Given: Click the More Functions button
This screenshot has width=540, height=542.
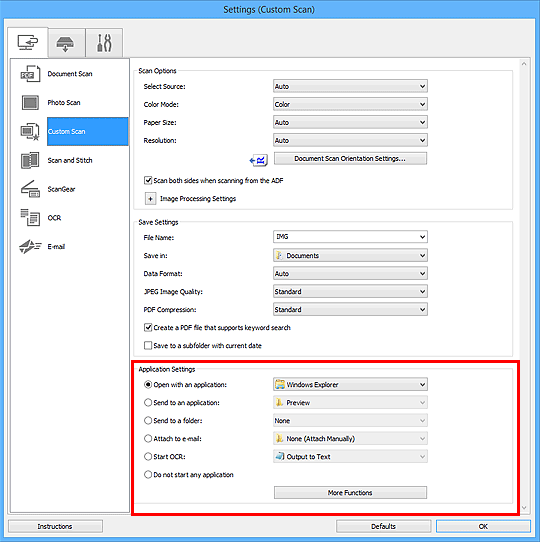Looking at the screenshot, I should (350, 493).
